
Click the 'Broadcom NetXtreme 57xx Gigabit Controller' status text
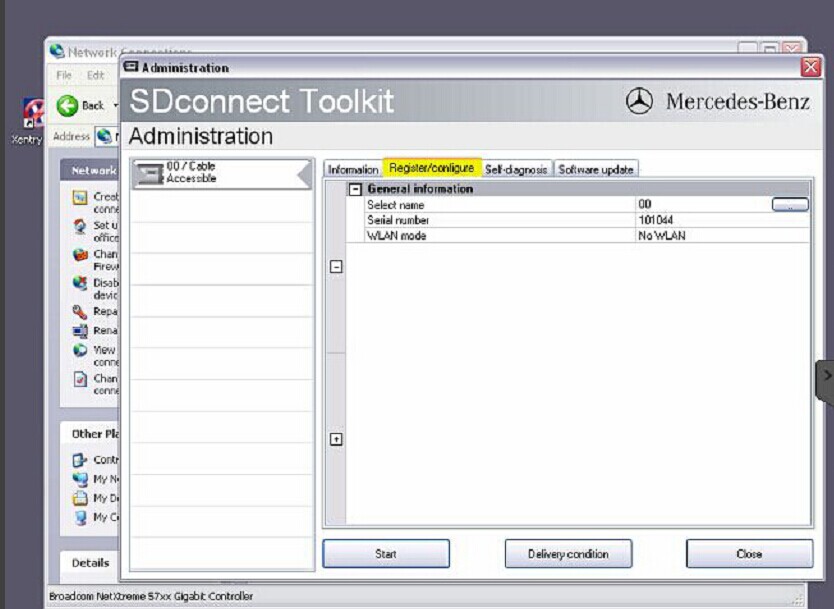pyautogui.click(x=151, y=596)
